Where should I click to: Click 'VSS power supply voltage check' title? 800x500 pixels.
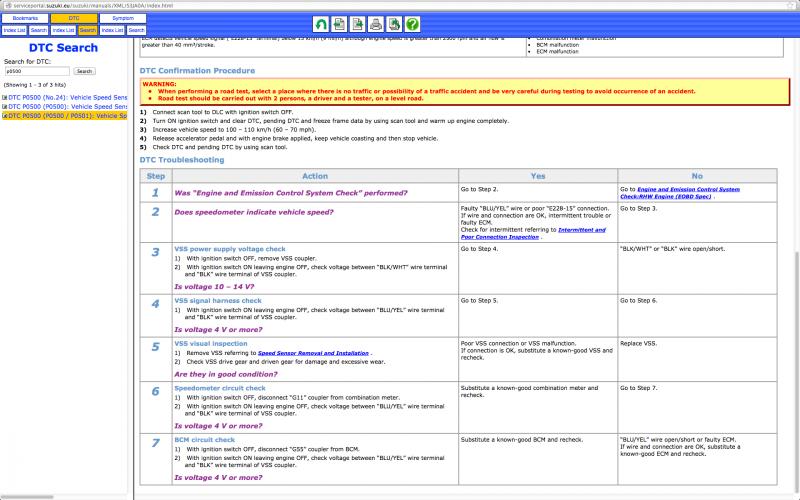click(230, 249)
